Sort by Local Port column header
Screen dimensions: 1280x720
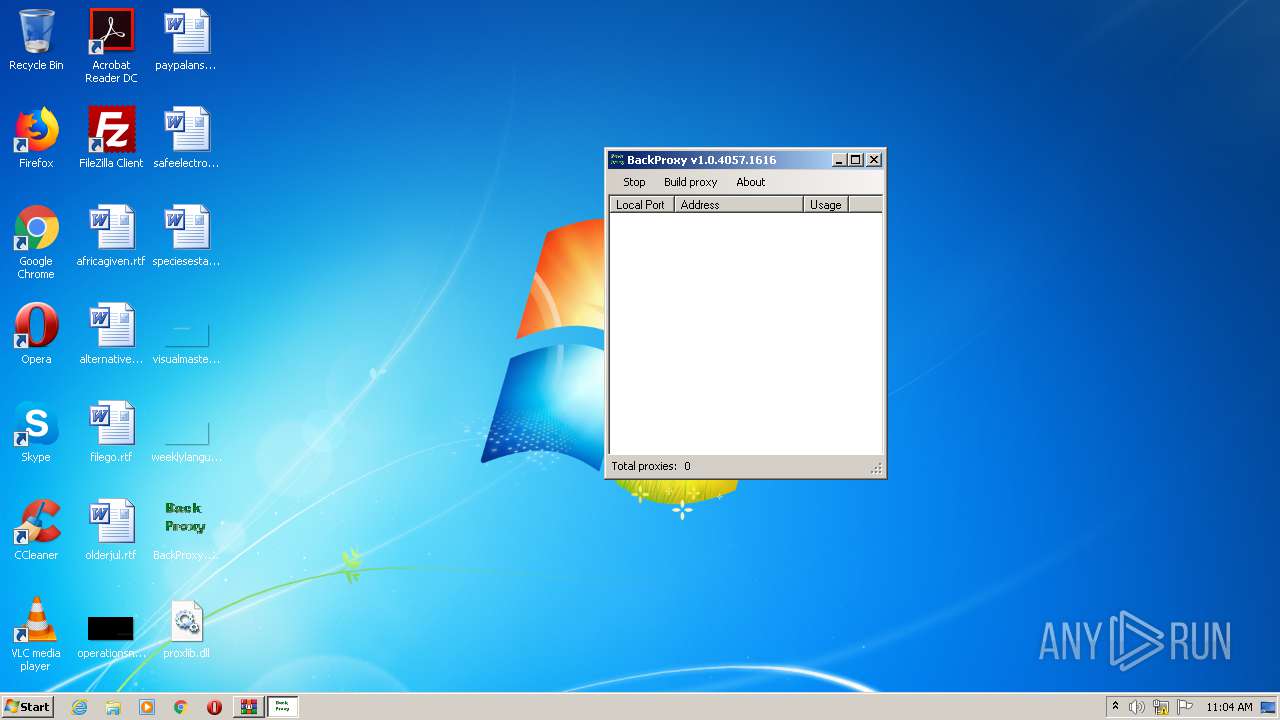642,204
